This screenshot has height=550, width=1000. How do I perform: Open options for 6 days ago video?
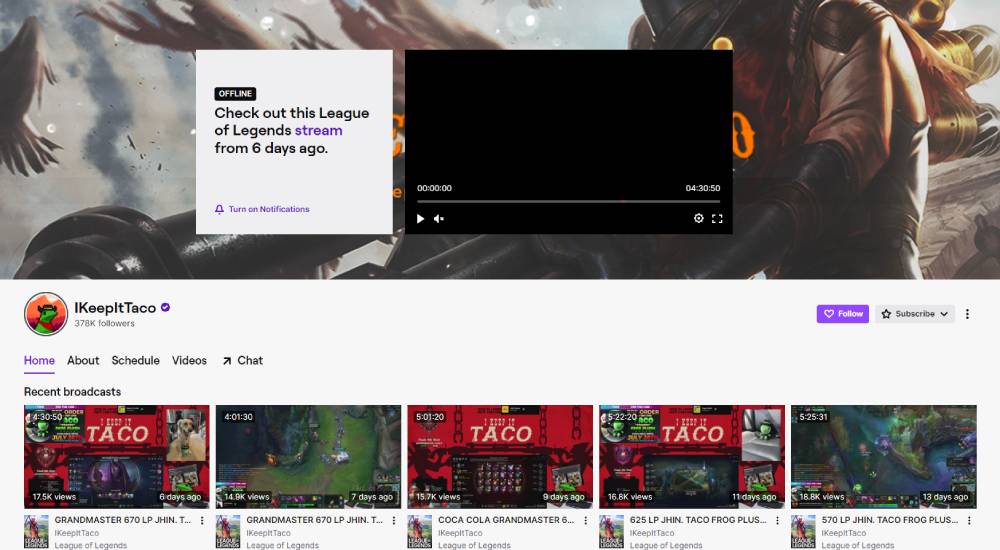(202, 521)
